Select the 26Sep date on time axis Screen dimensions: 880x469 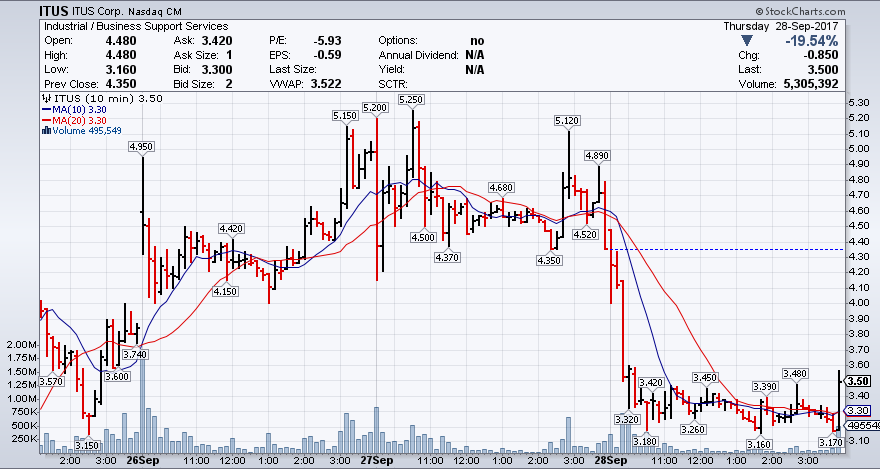point(142,462)
